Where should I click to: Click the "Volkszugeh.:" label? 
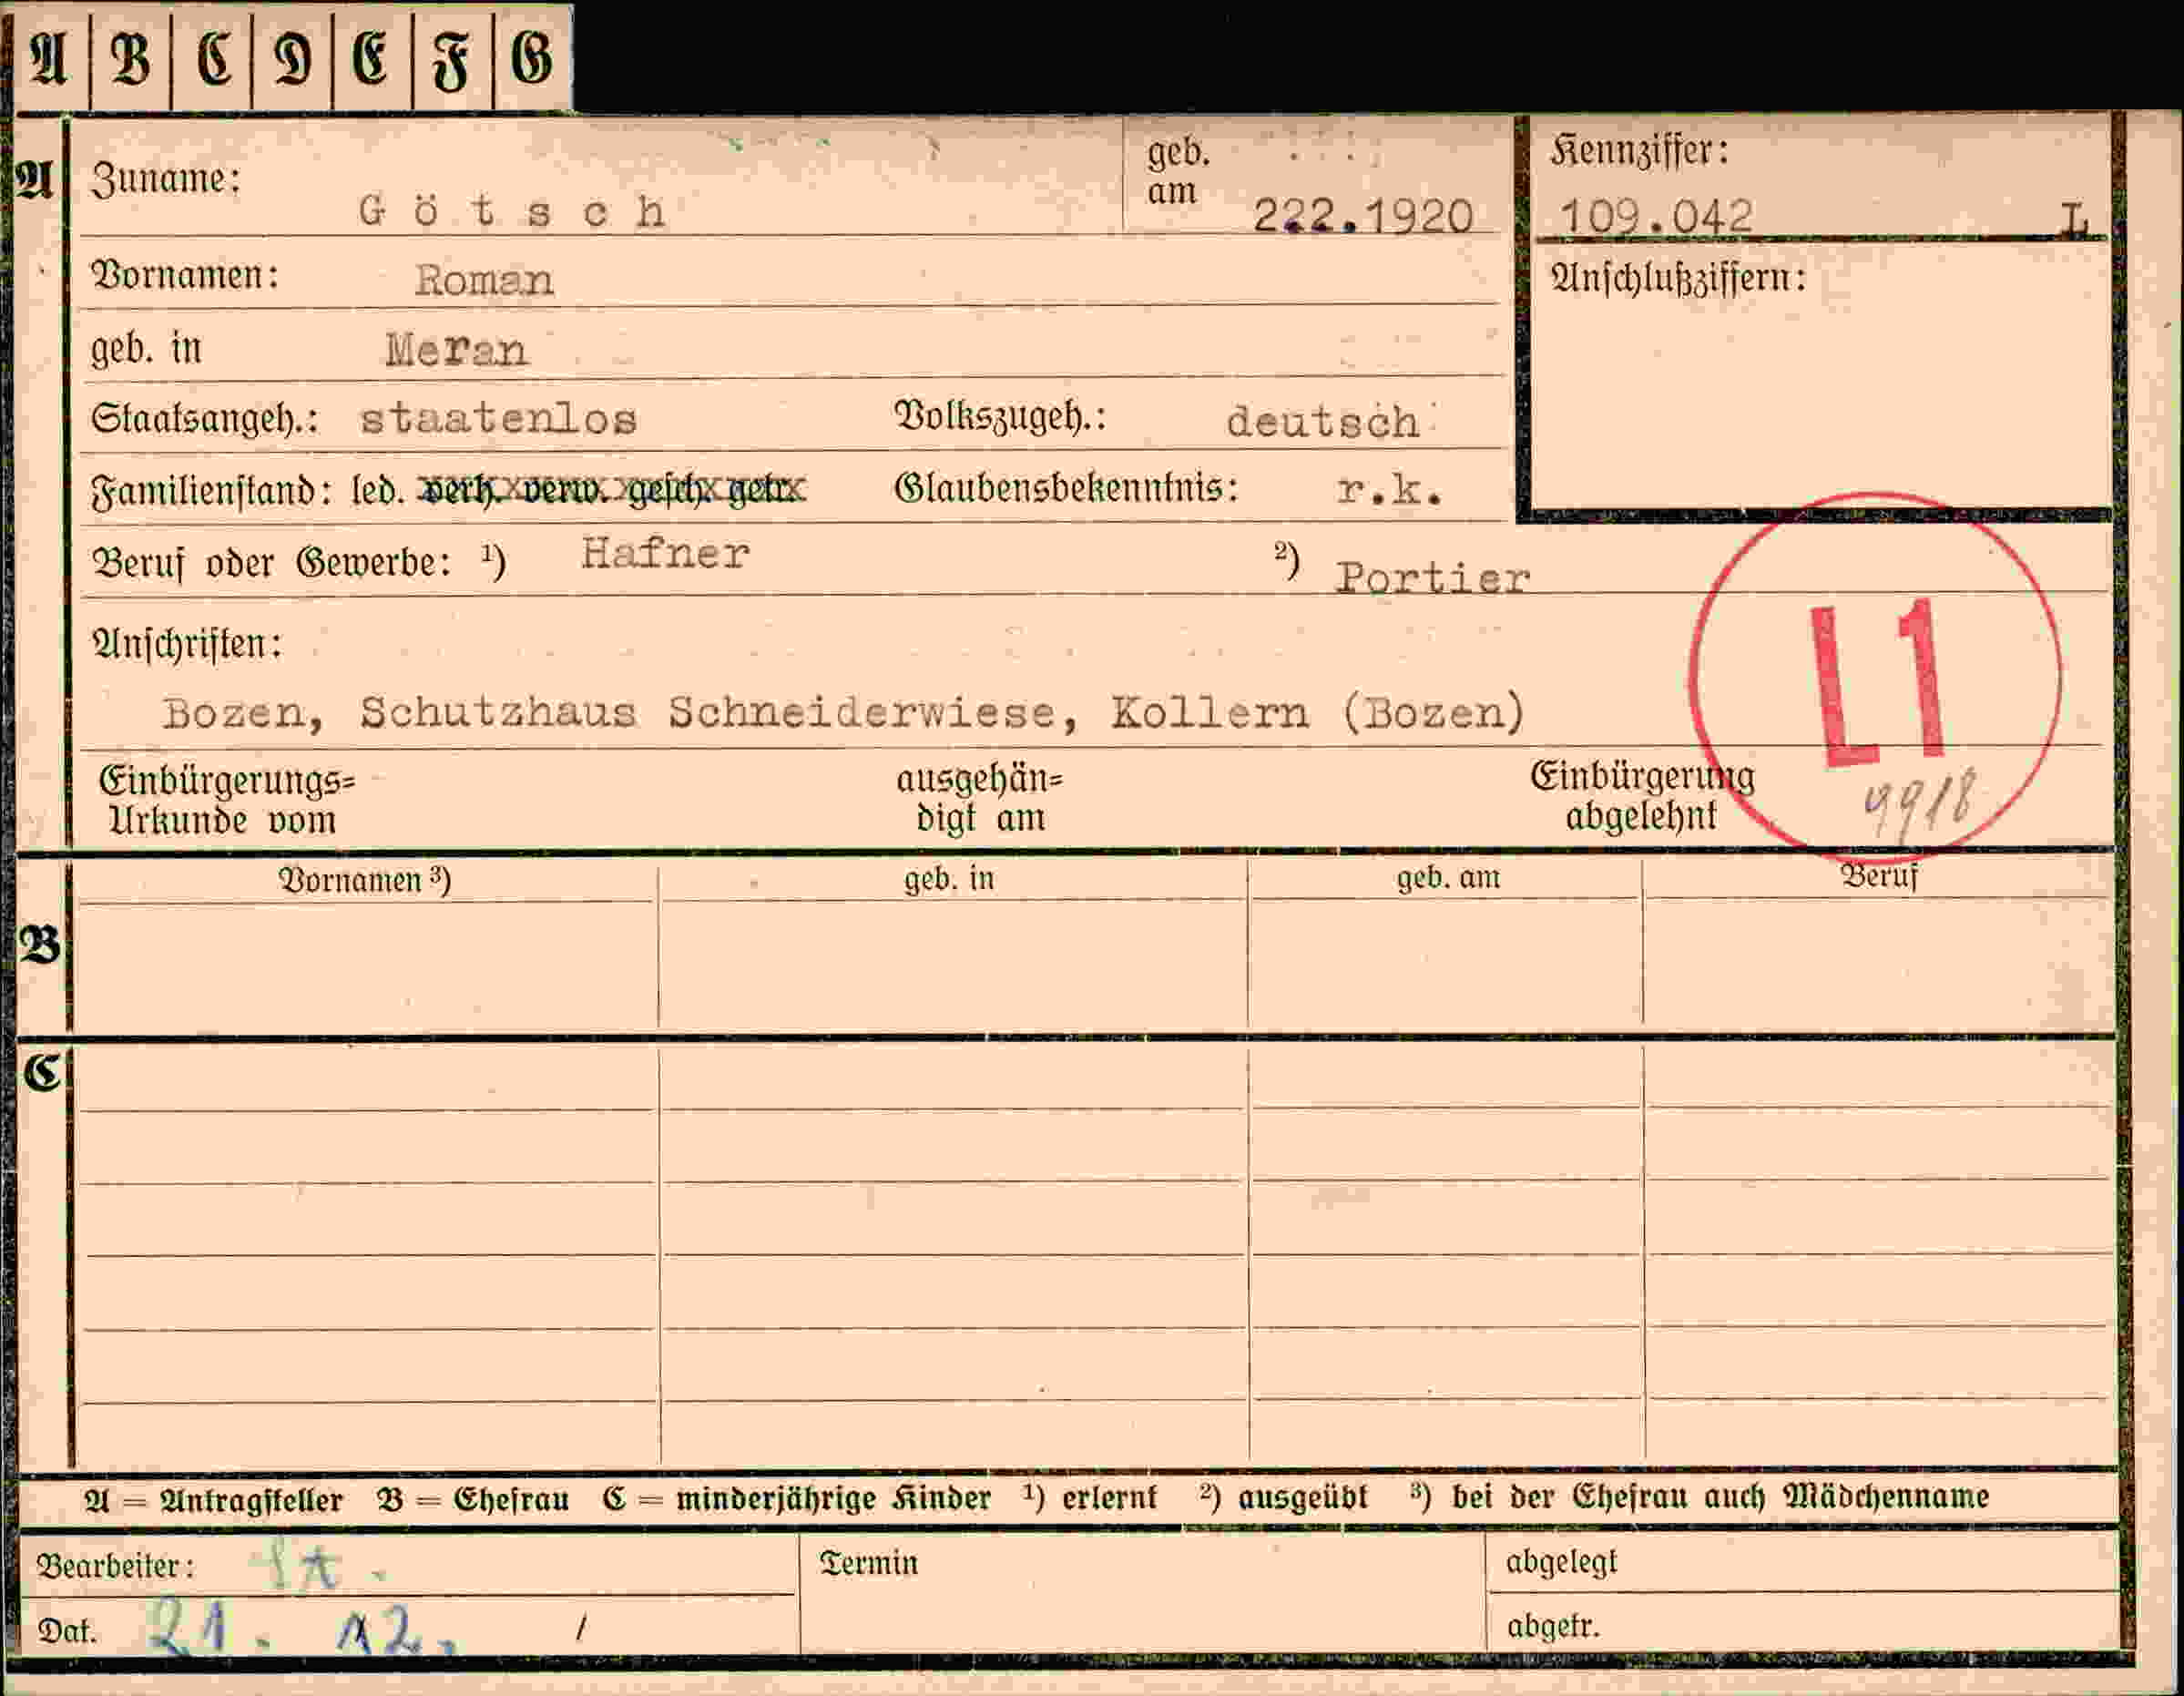pos(1001,415)
